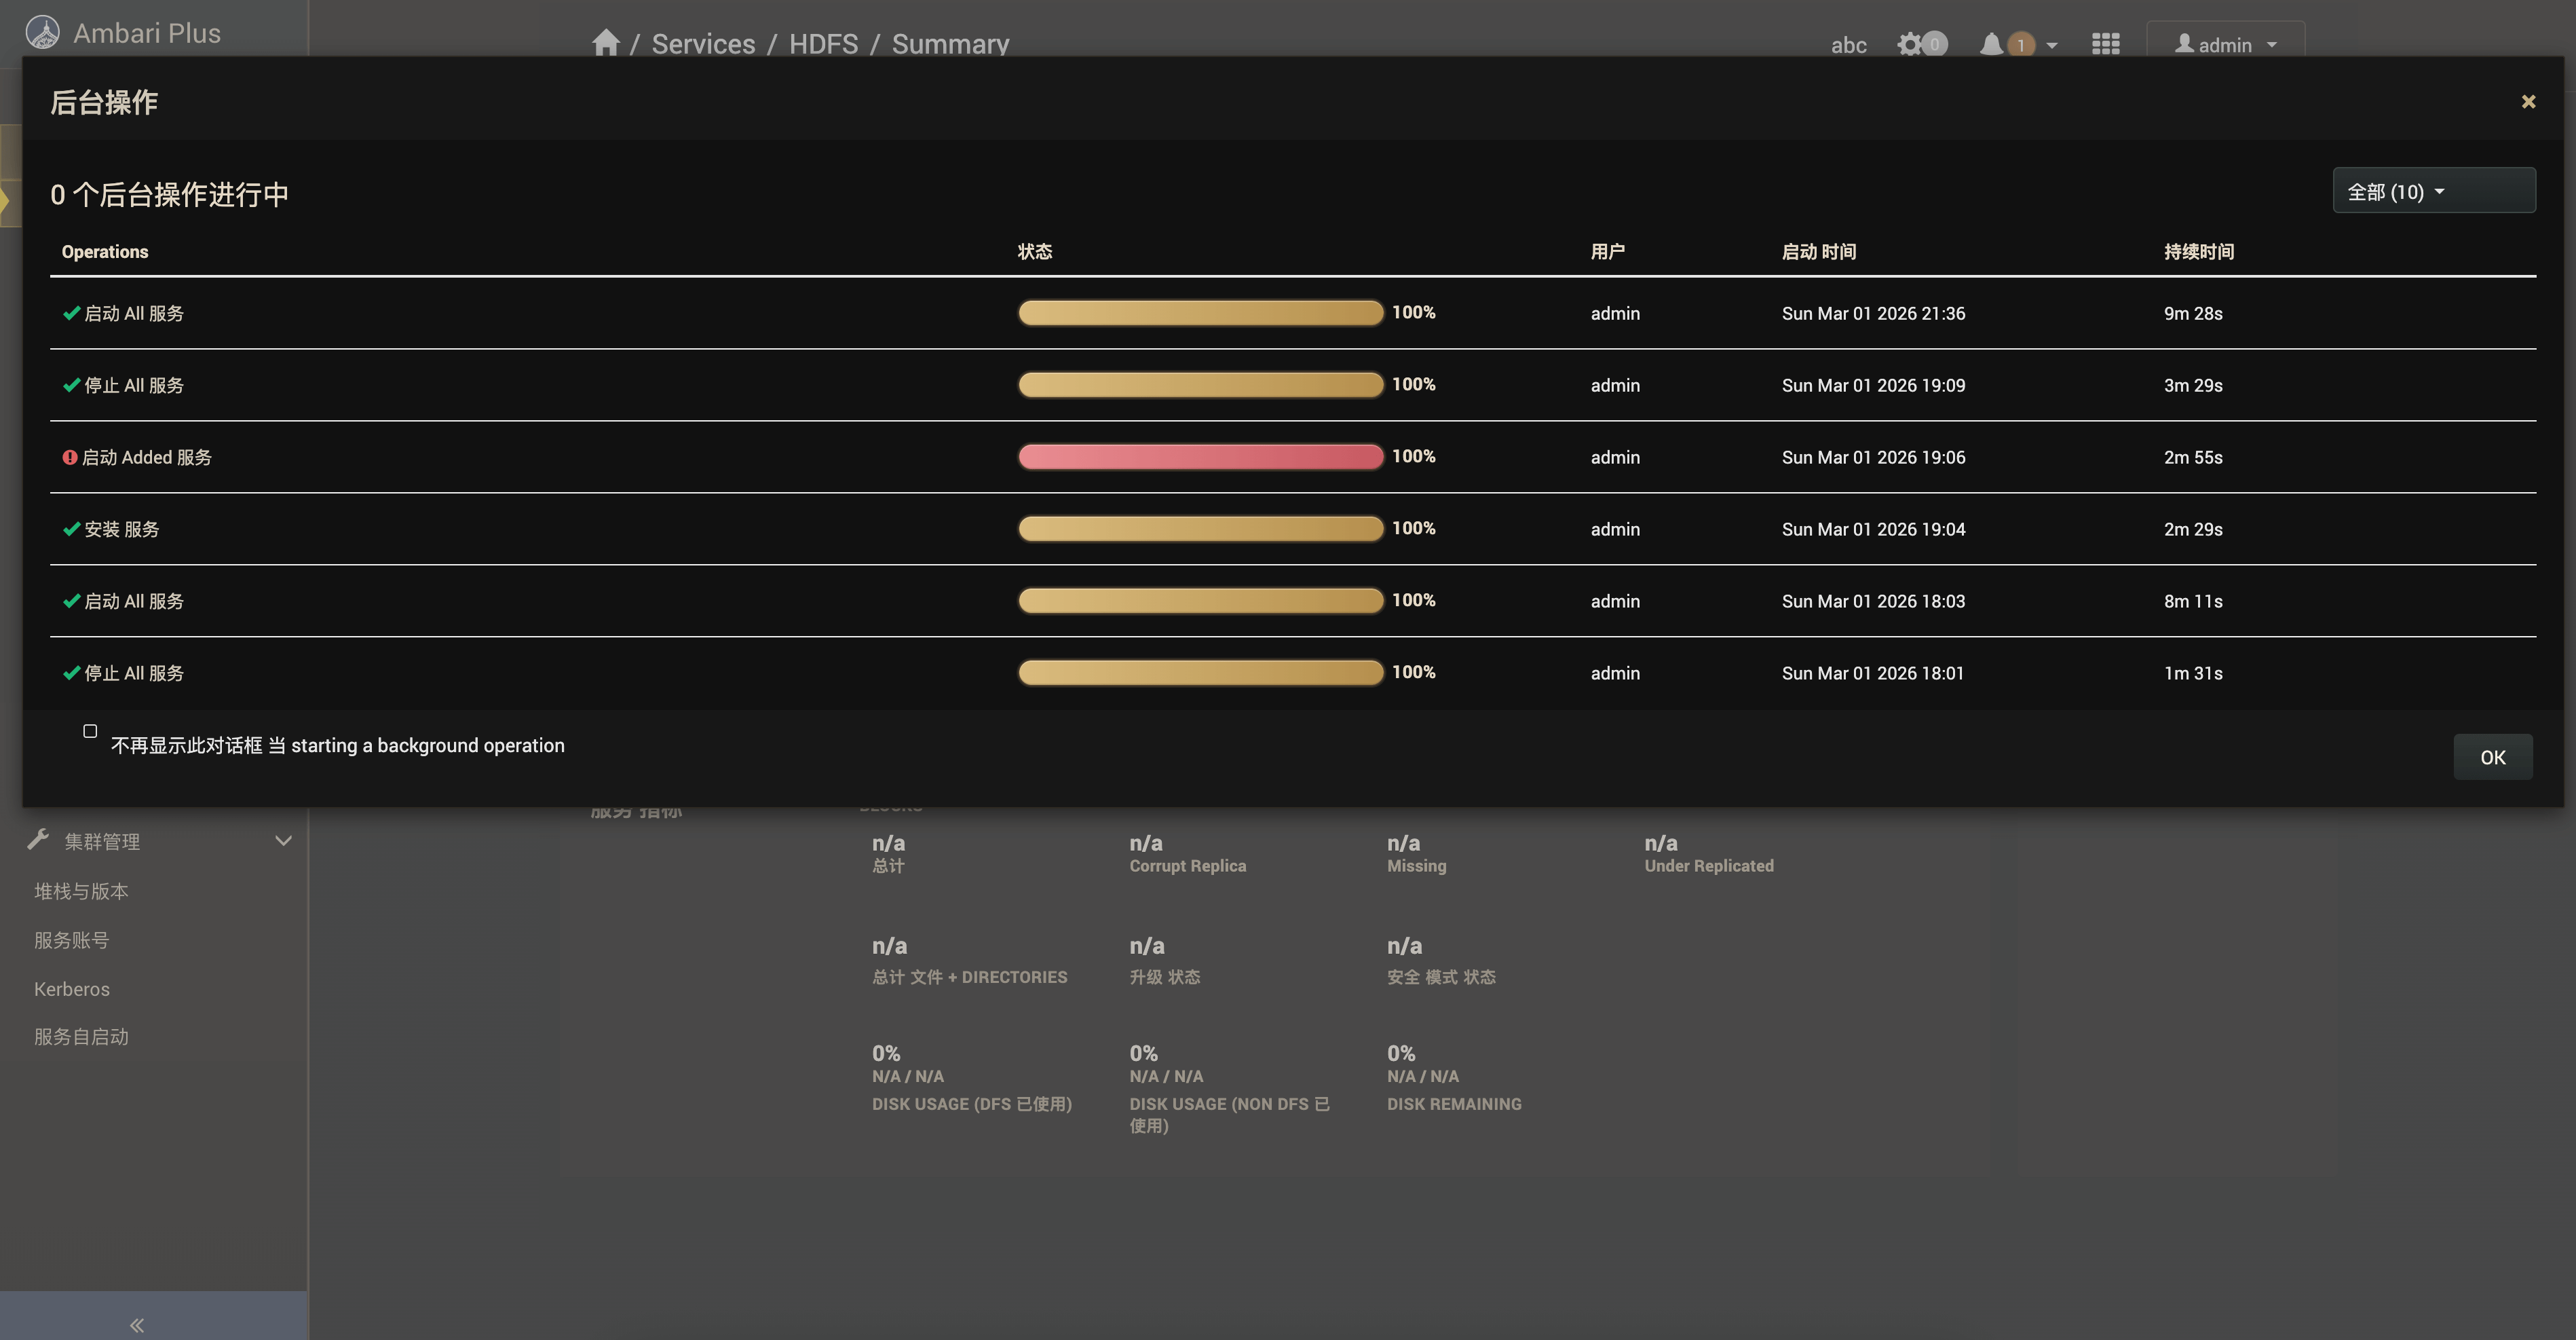Click the wrench icon beside 集群管理

click(38, 840)
